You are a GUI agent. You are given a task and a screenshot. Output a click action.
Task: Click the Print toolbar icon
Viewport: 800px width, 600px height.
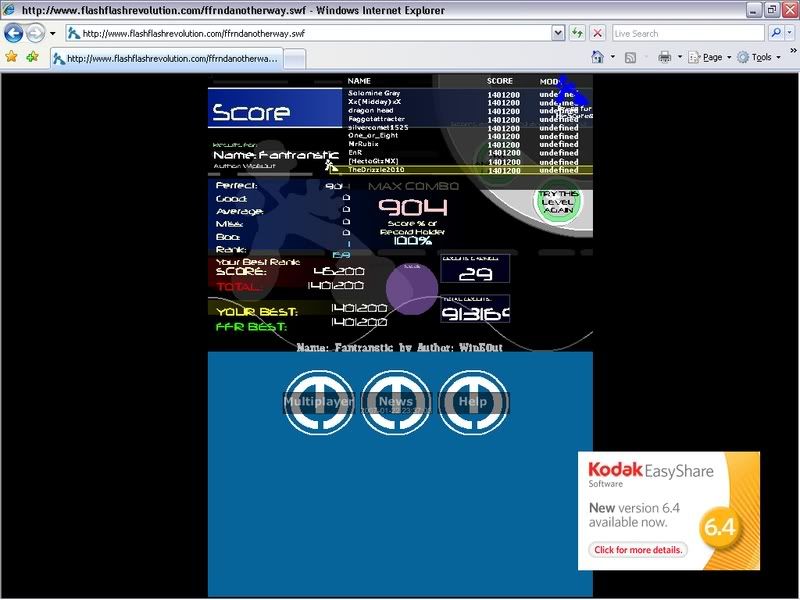point(665,57)
